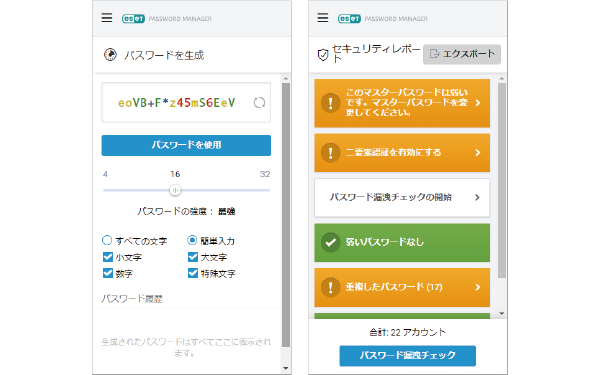
Task: Click the checkmark icon on 弱いパスワードなし
Action: click(x=330, y=242)
